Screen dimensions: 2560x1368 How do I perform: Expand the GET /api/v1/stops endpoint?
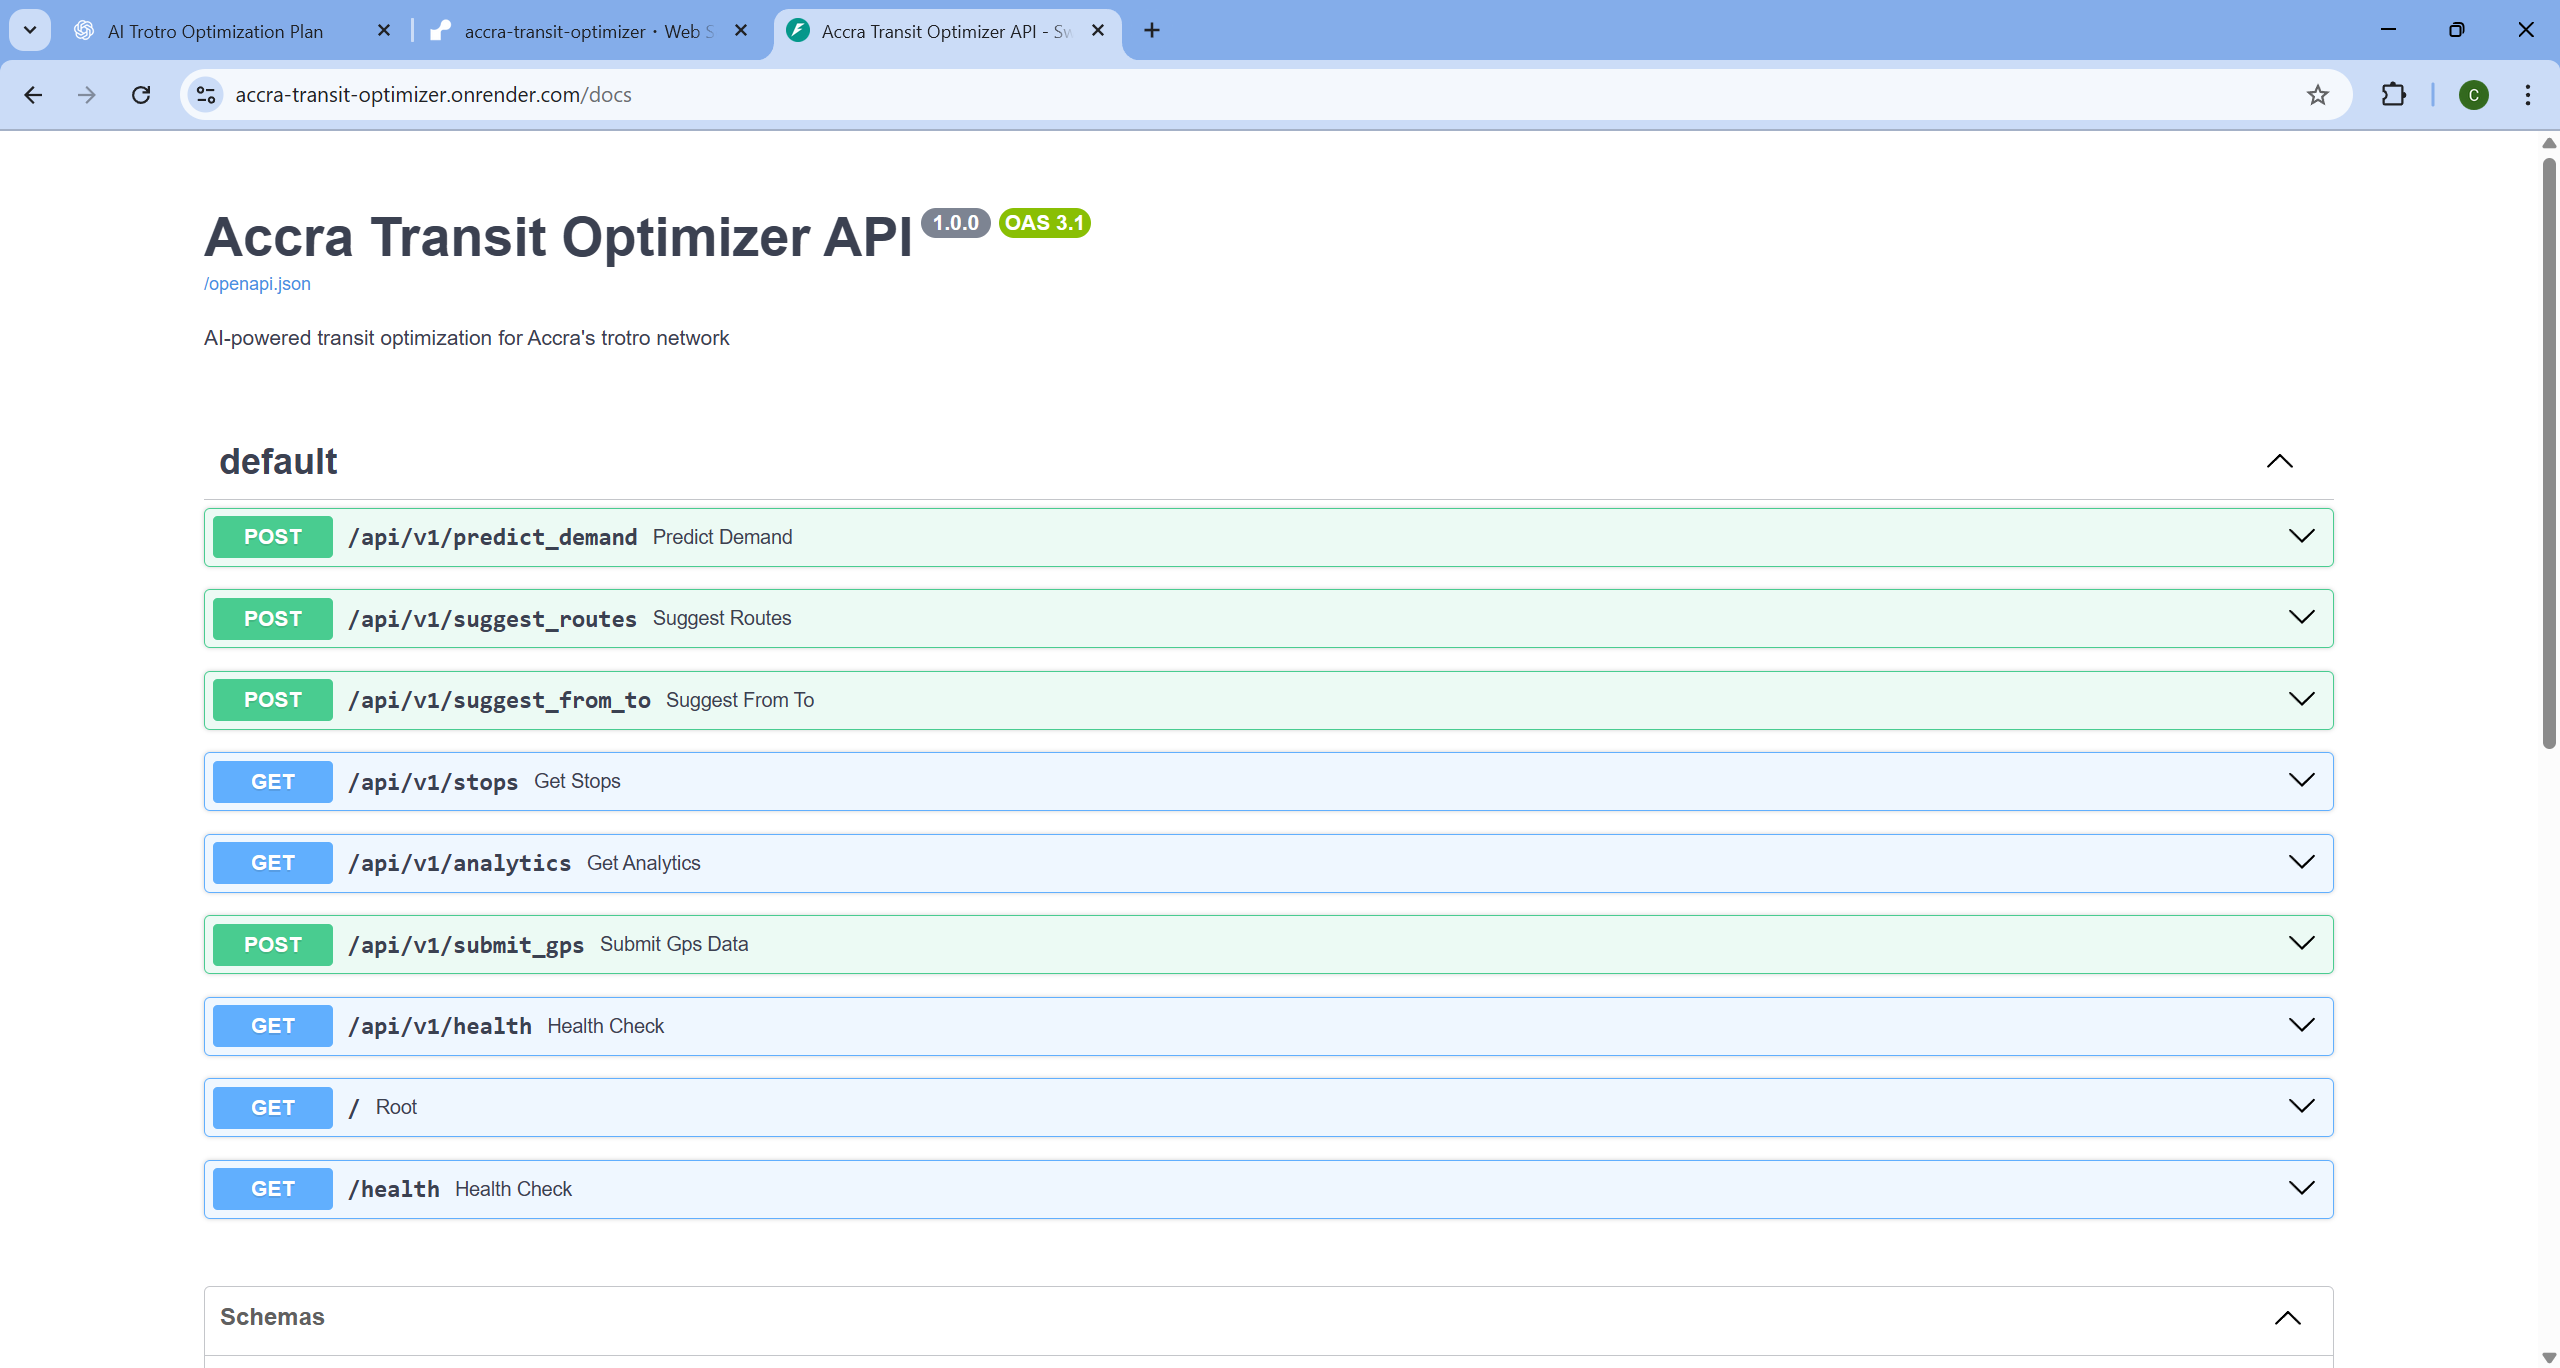(2301, 781)
